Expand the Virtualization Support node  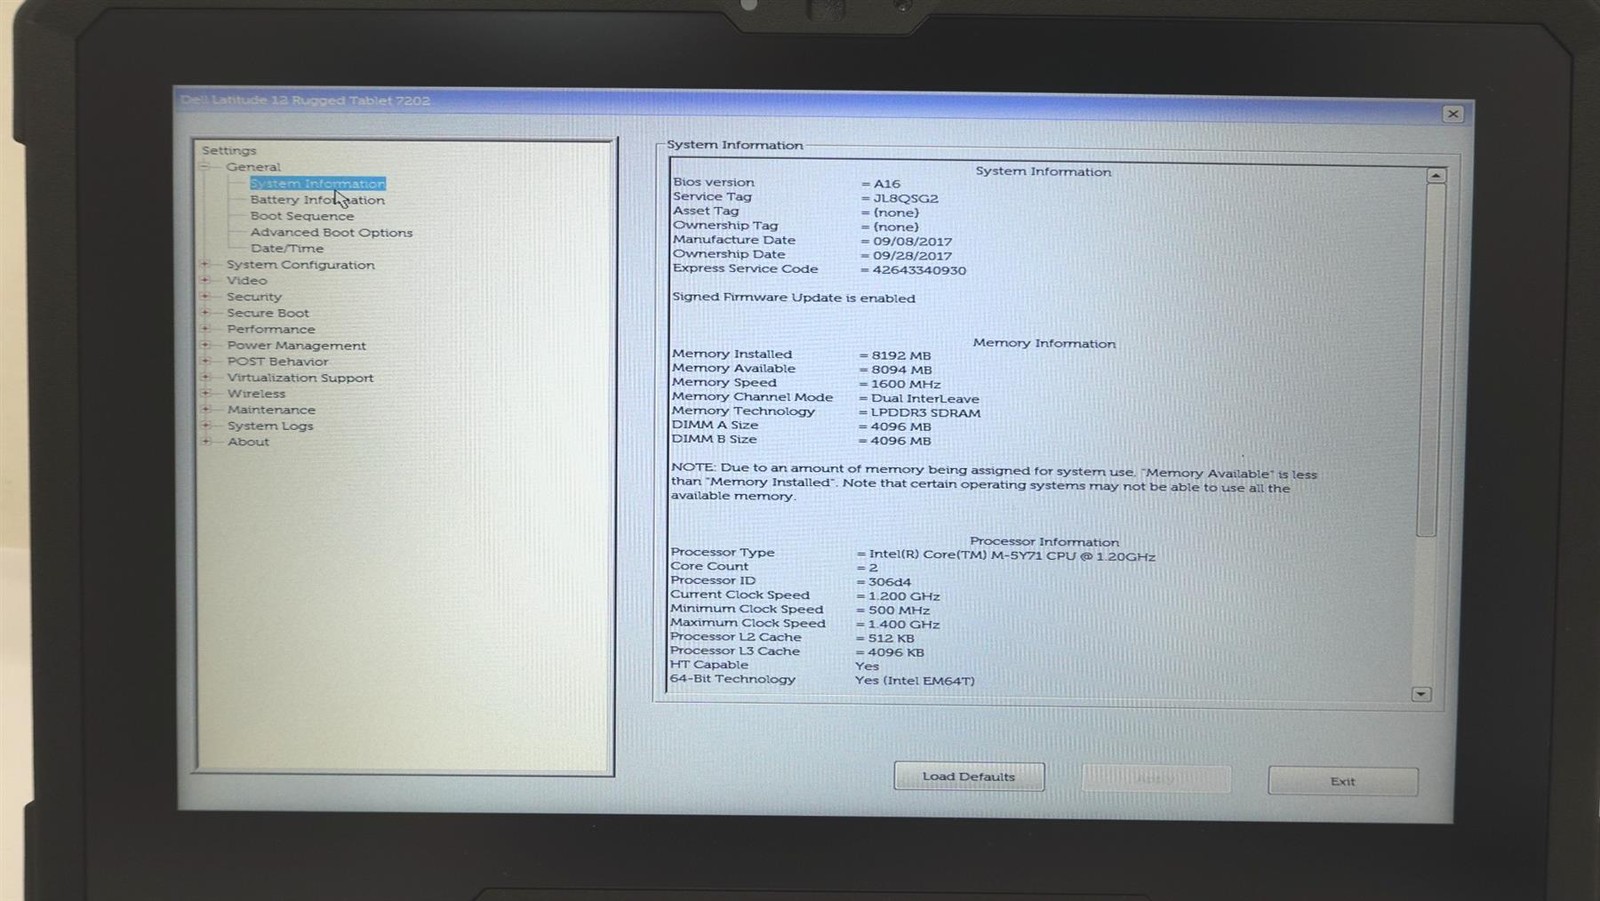coord(206,378)
